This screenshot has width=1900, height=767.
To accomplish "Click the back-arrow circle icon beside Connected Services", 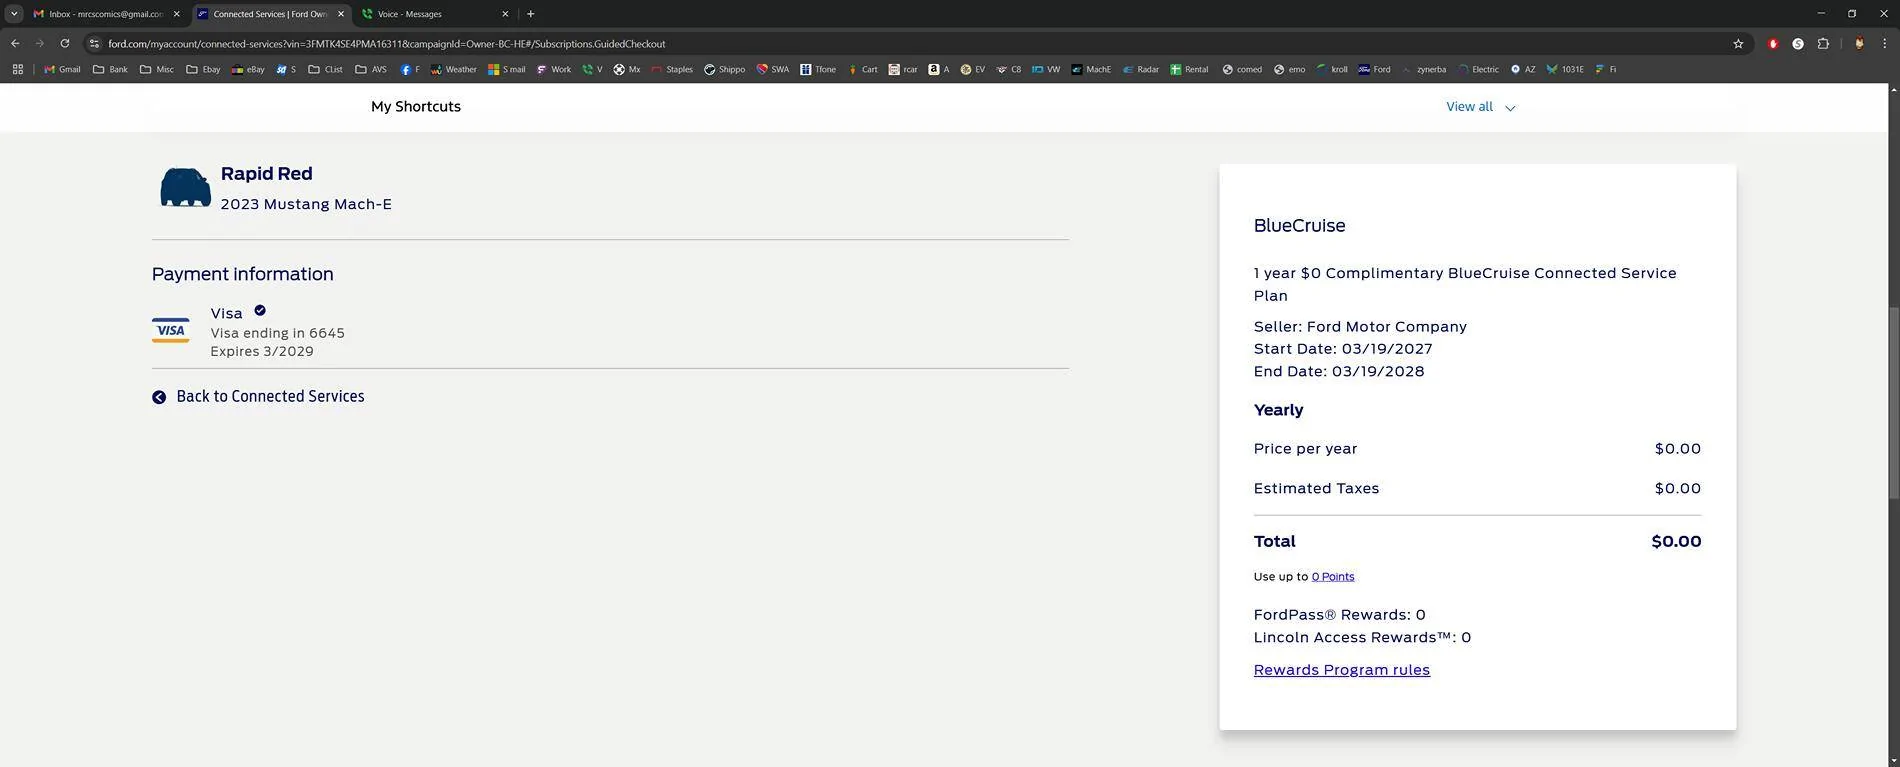I will 159,397.
